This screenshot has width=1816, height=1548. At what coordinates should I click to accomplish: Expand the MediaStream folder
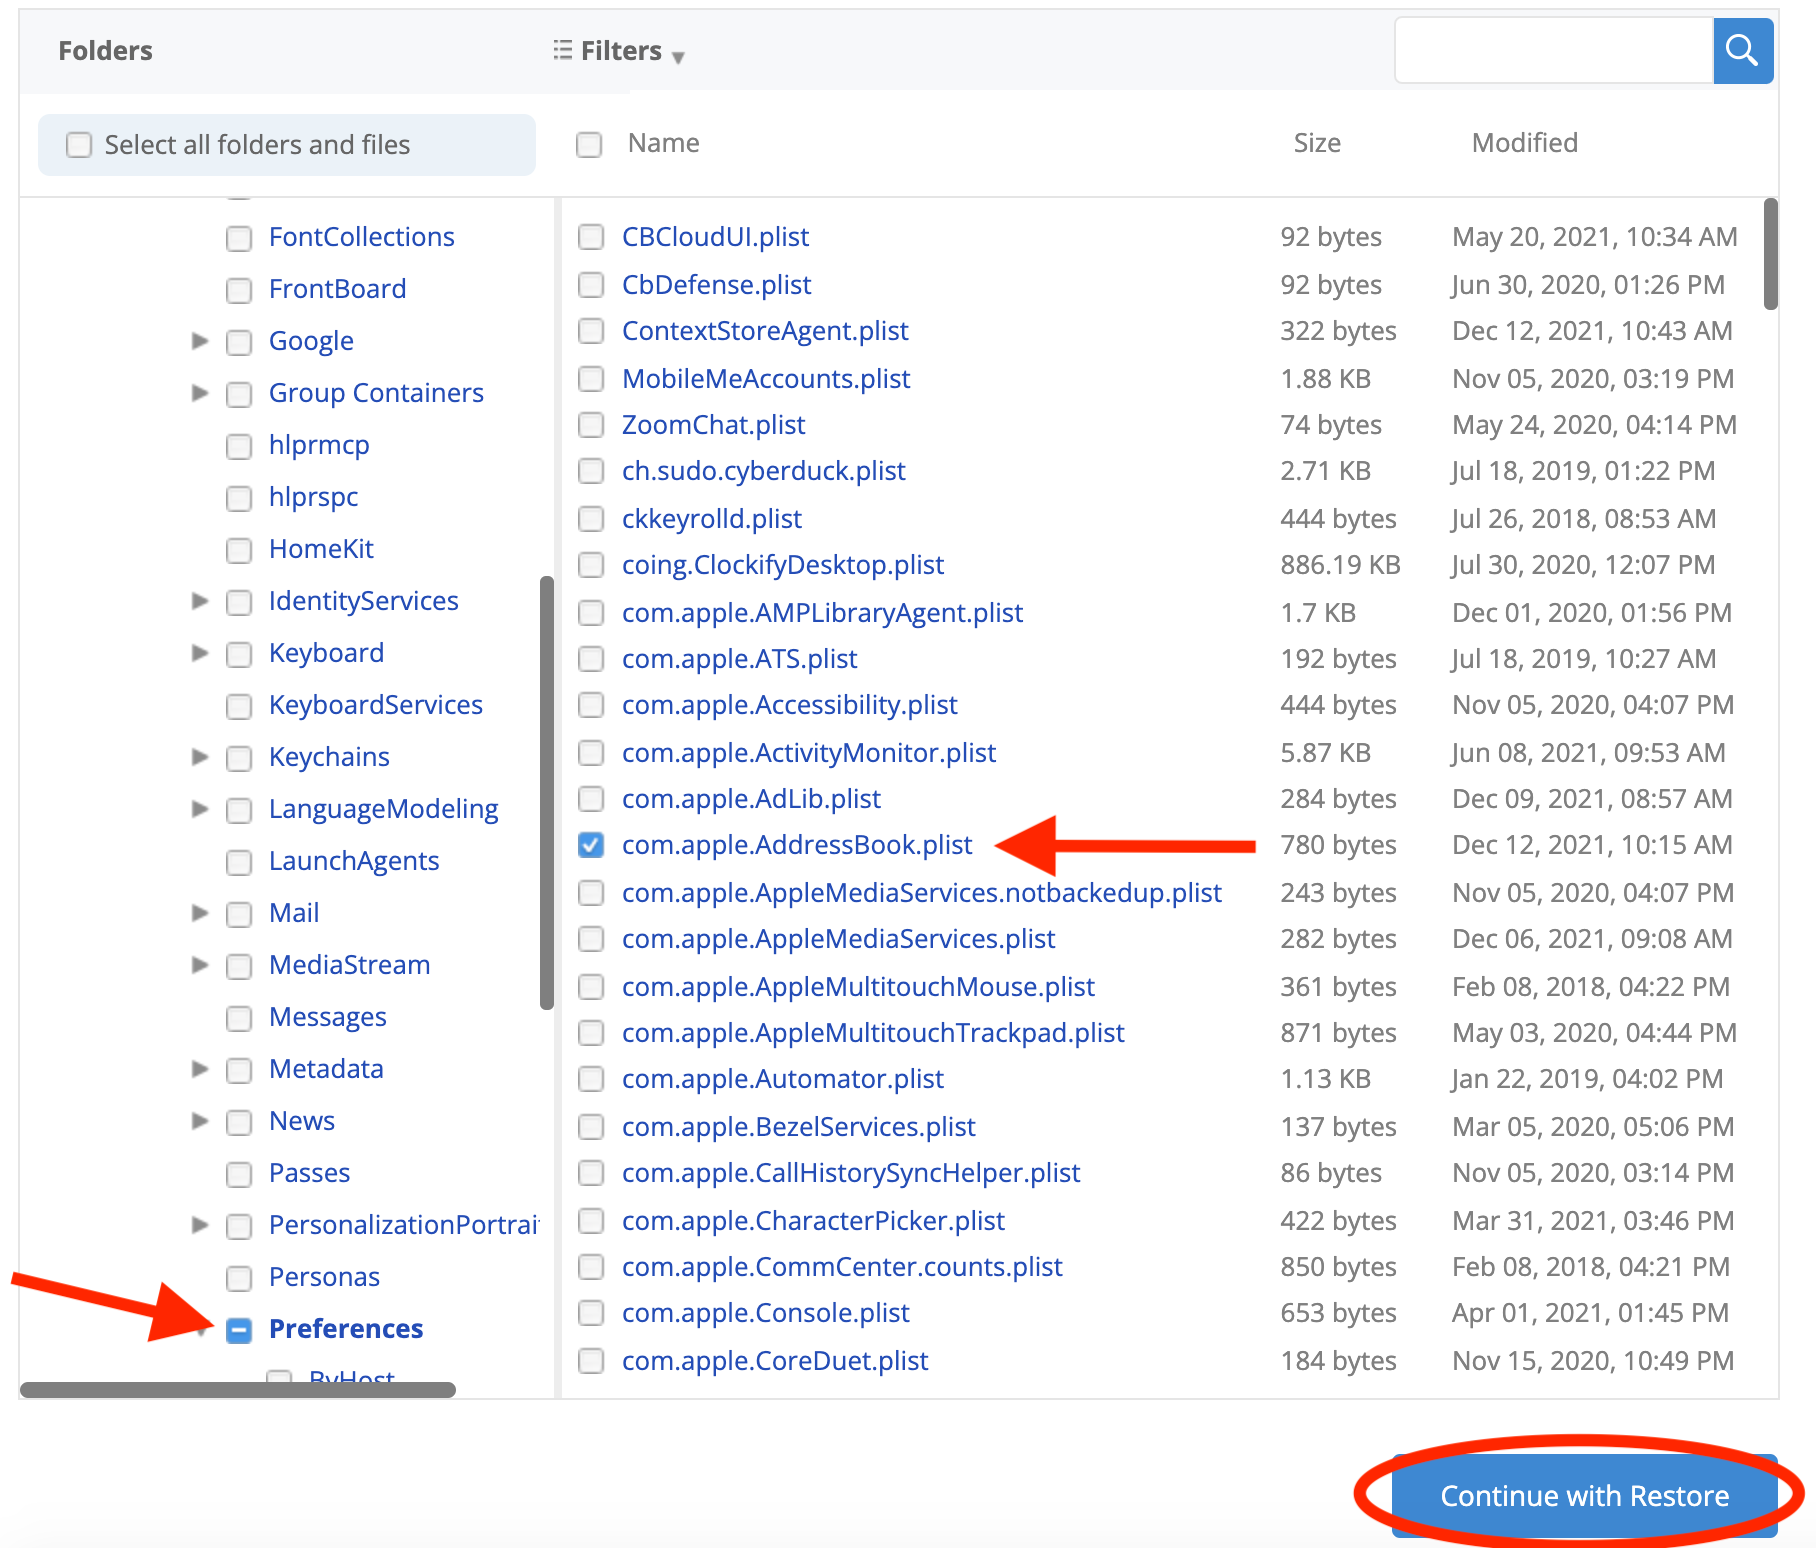200,965
